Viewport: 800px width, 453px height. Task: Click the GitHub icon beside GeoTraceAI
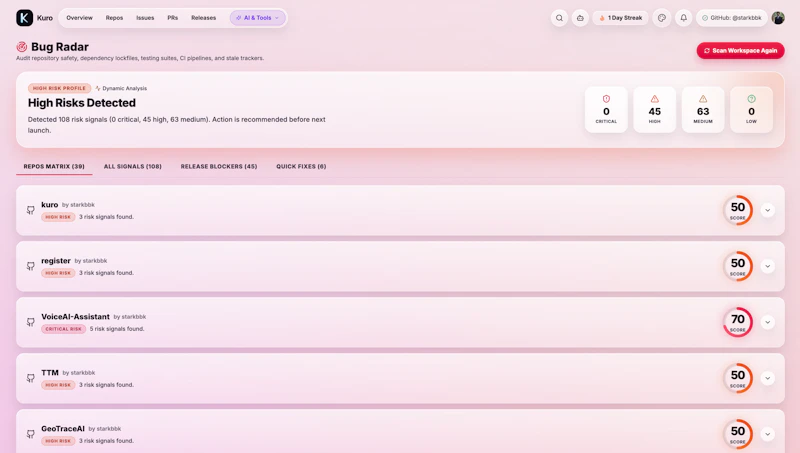click(31, 434)
